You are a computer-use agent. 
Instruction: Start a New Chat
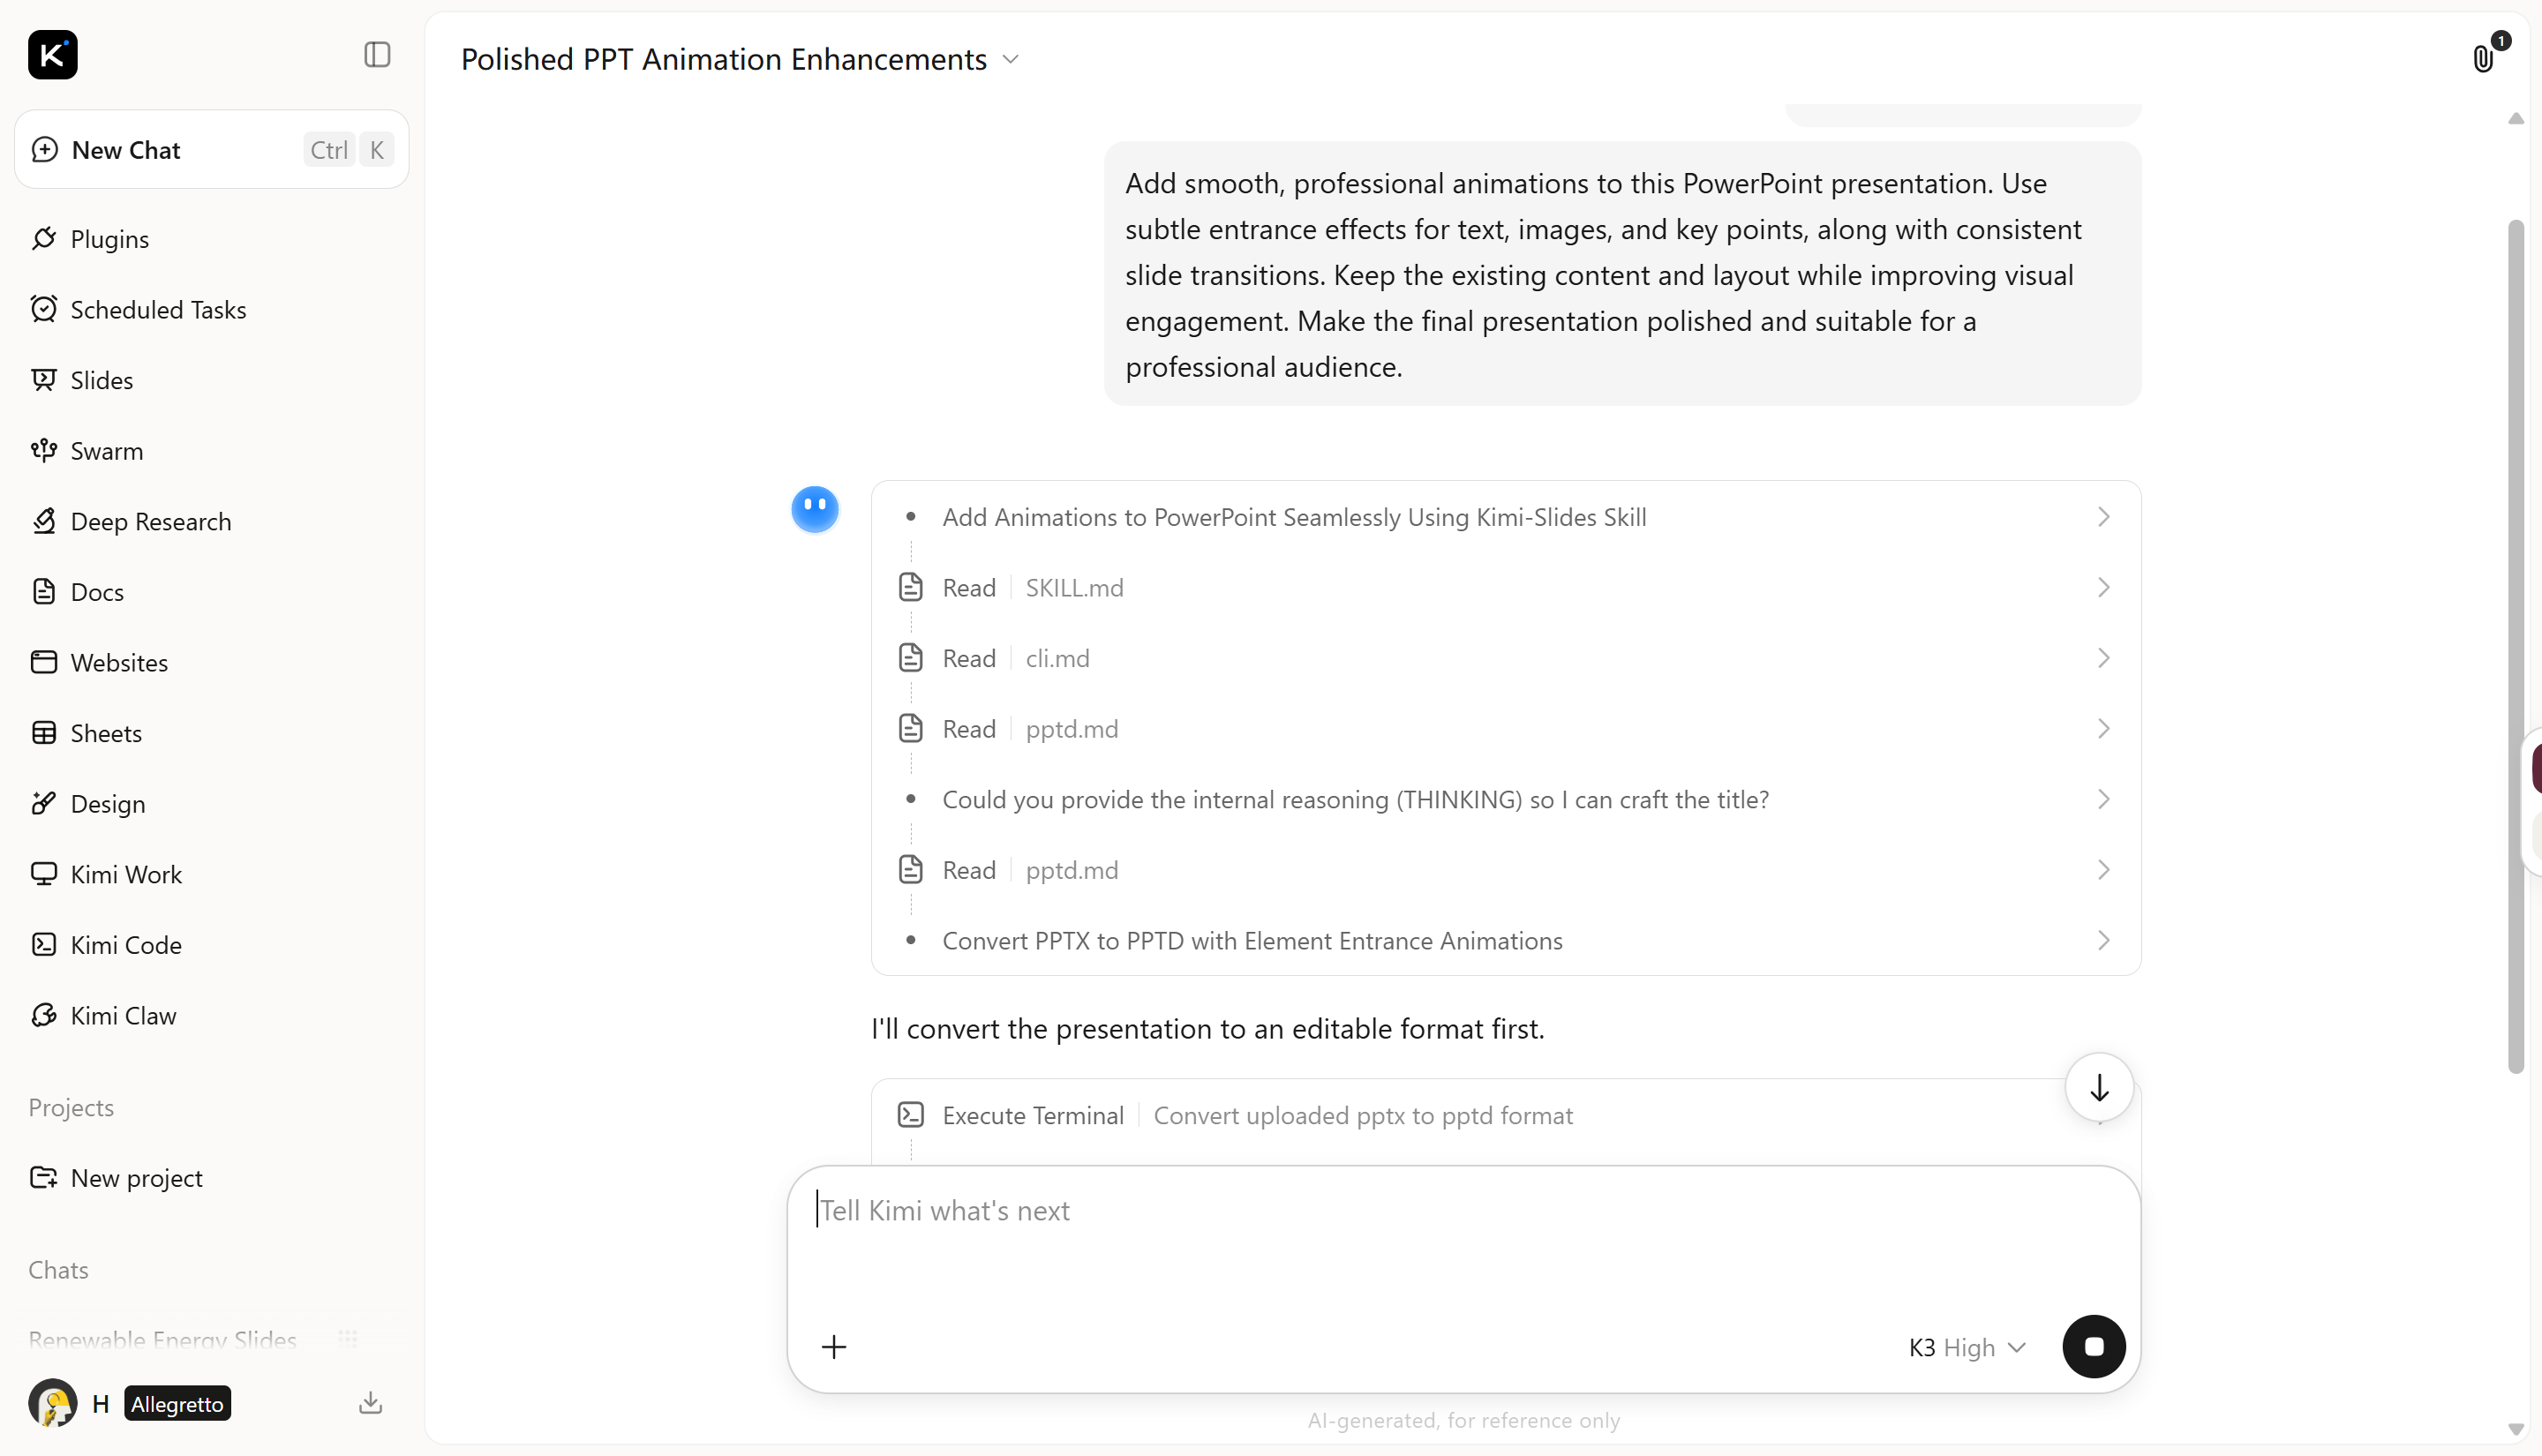coord(211,150)
